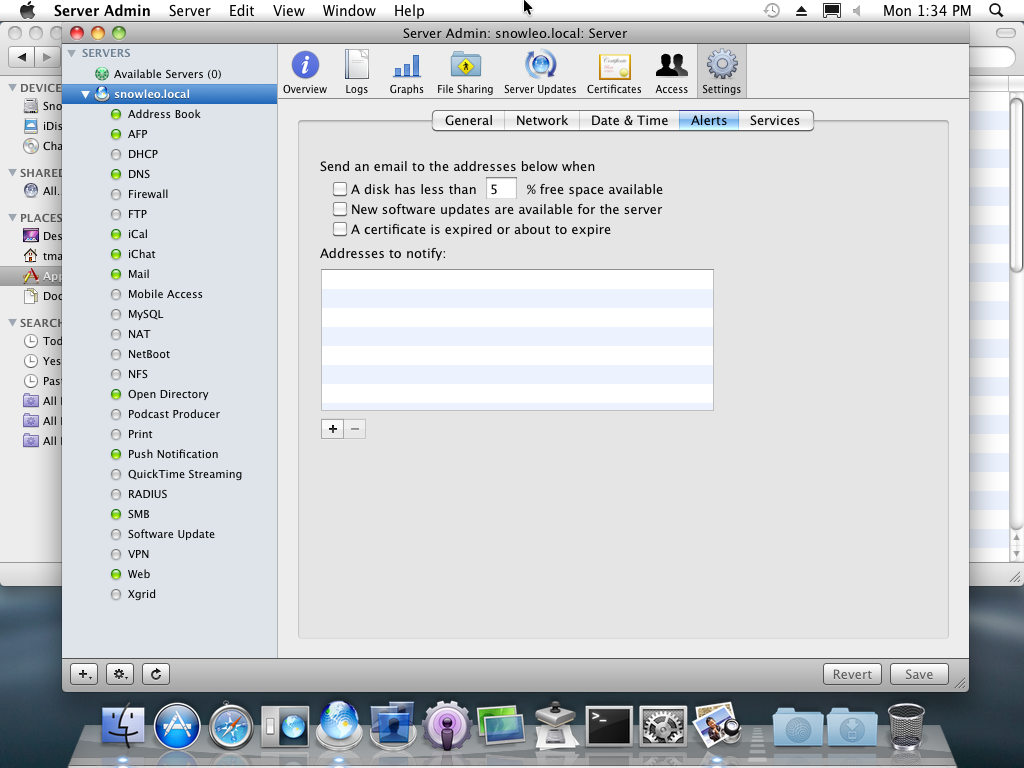Collapse SHARED section in Finder window
The height and width of the screenshot is (768, 1024).
pos(12,173)
